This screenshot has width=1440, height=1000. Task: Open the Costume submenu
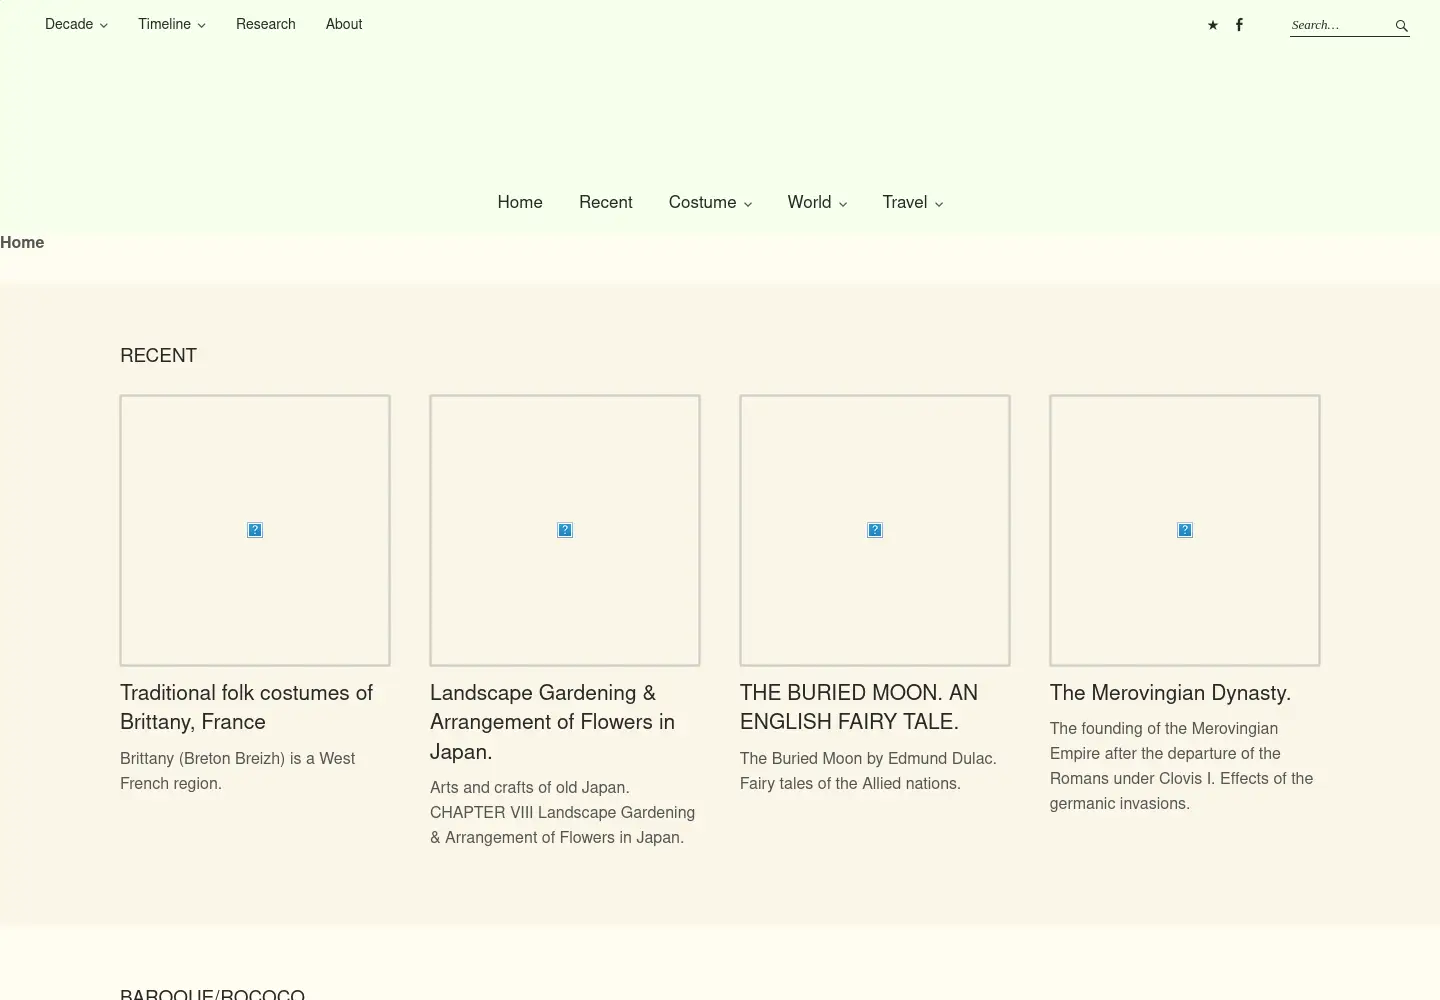[710, 202]
